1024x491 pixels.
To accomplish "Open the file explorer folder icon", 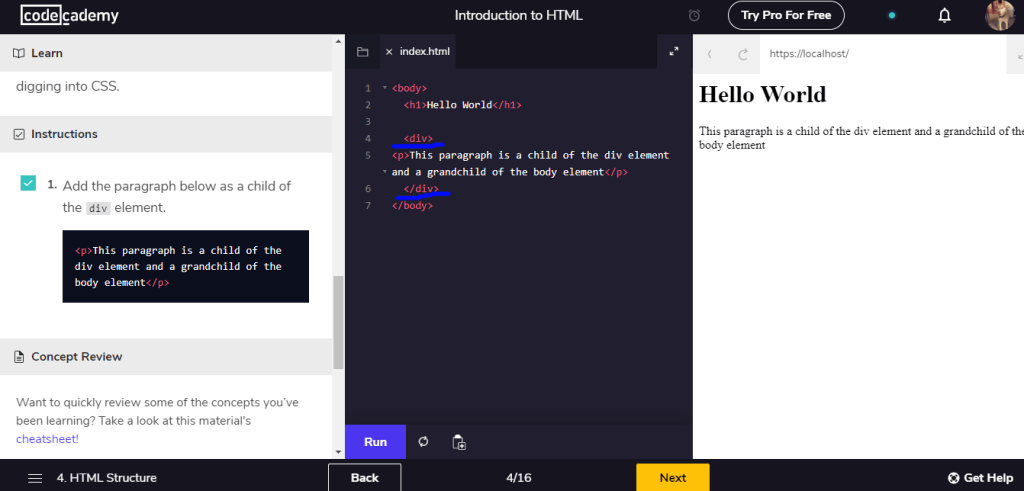I will point(363,52).
